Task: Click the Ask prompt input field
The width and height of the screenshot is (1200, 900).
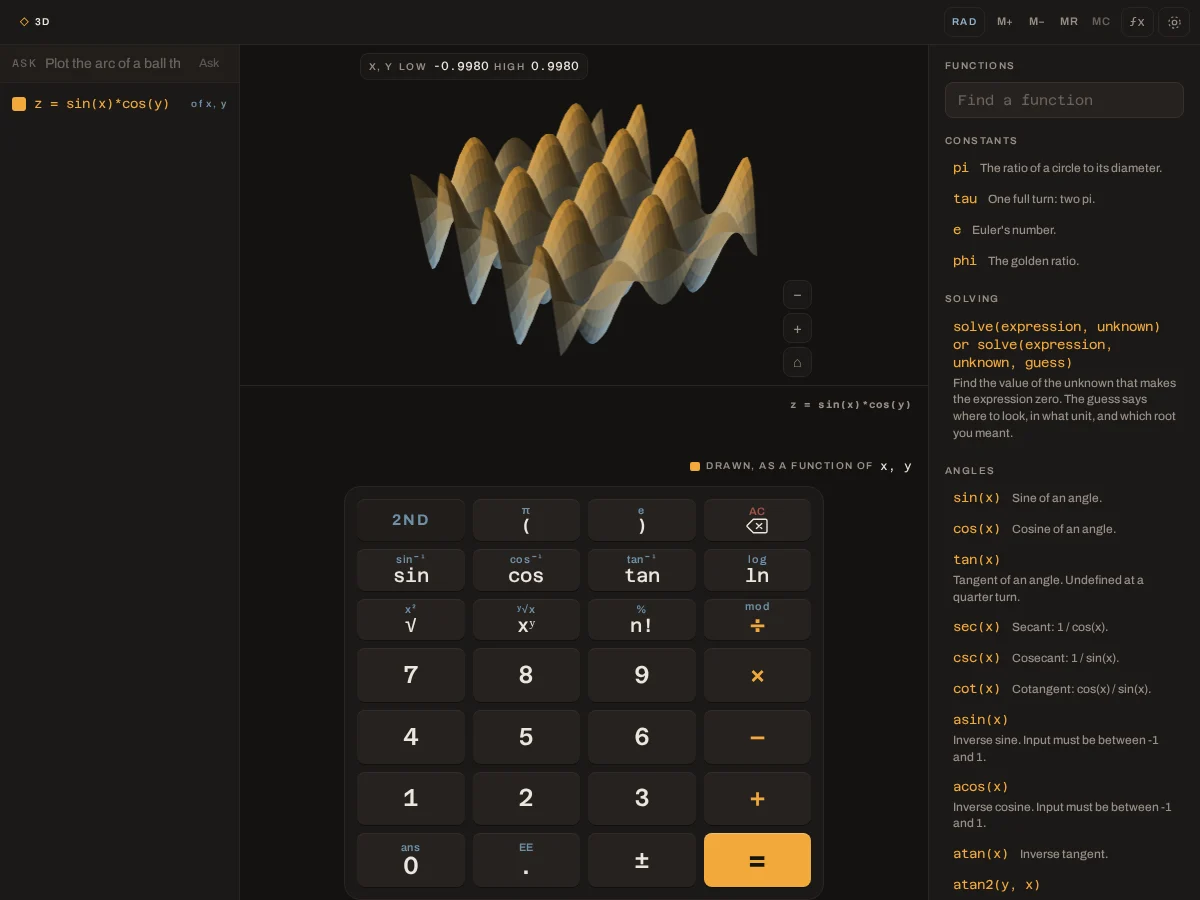Action: click(115, 63)
